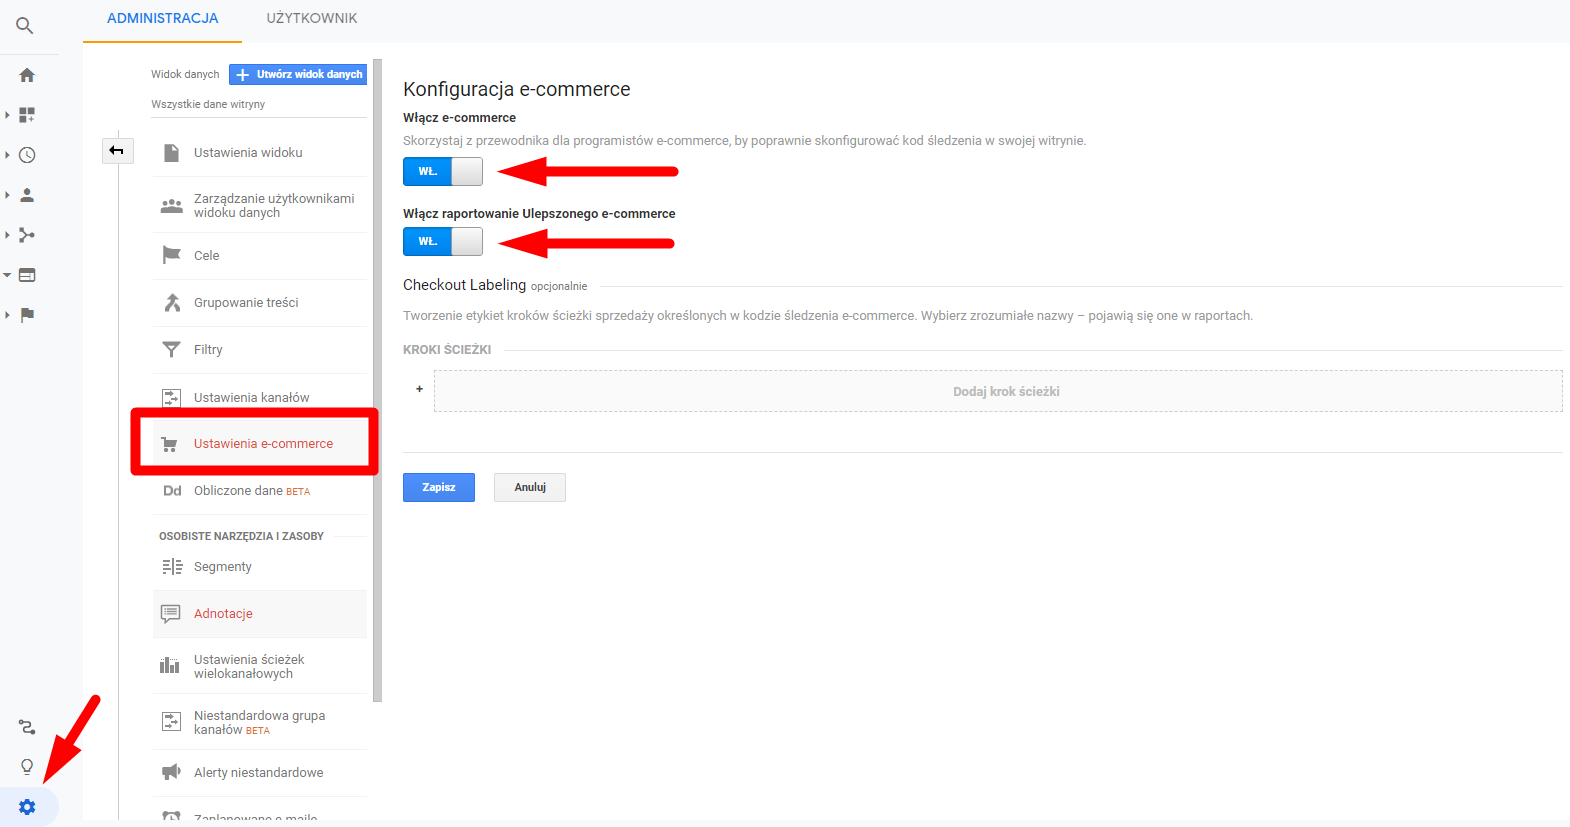Click the icon beside Grupowanie treści

172,302
